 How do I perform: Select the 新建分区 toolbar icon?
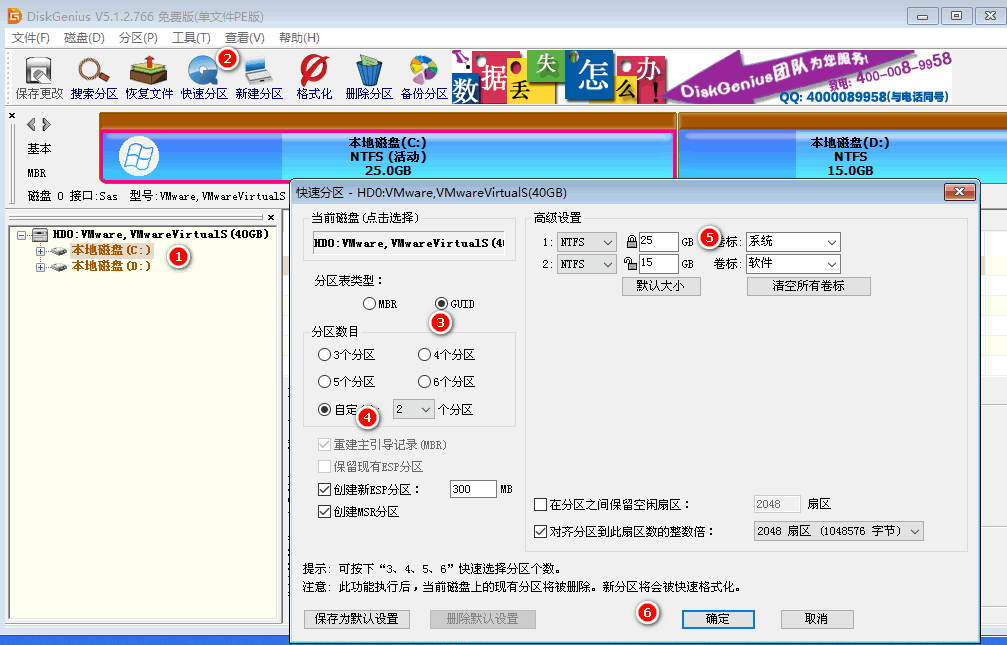point(258,75)
